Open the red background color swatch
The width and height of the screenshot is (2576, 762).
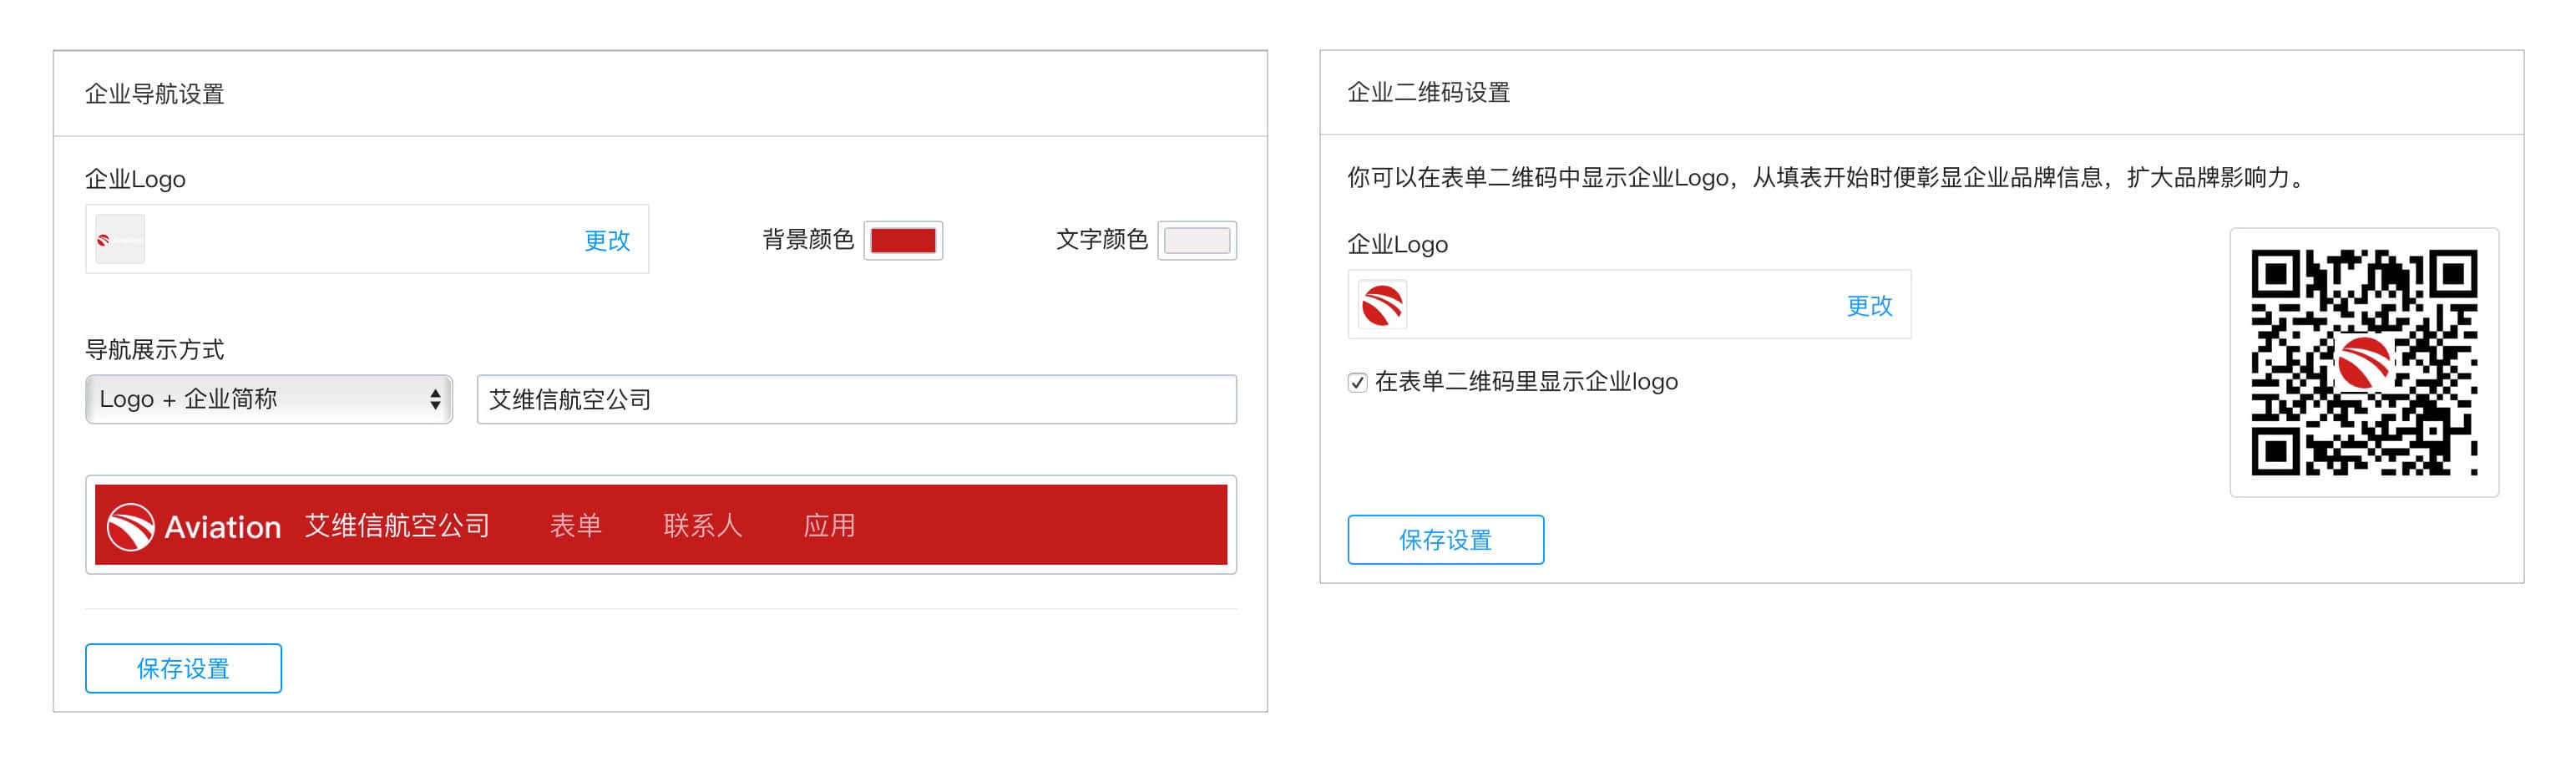pyautogui.click(x=903, y=240)
